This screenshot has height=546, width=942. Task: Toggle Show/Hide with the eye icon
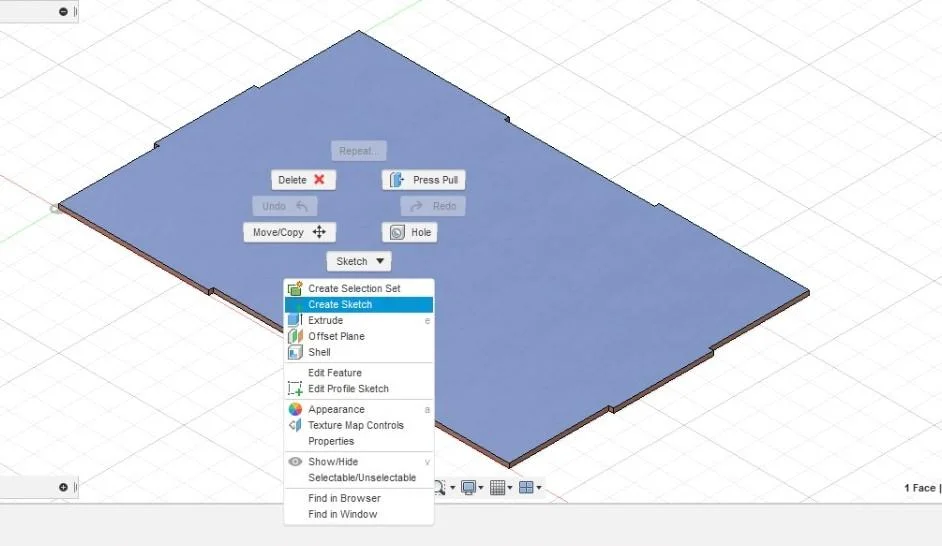pos(295,461)
